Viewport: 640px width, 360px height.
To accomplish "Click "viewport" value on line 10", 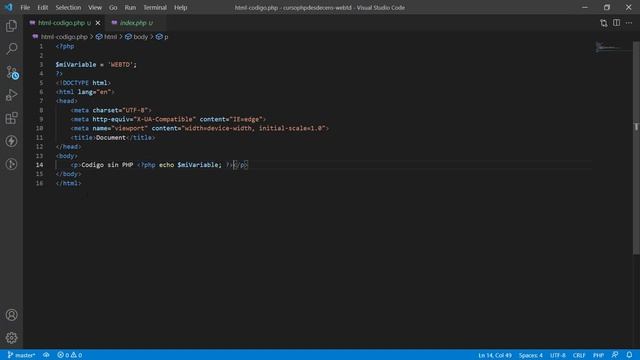I will click(129, 128).
